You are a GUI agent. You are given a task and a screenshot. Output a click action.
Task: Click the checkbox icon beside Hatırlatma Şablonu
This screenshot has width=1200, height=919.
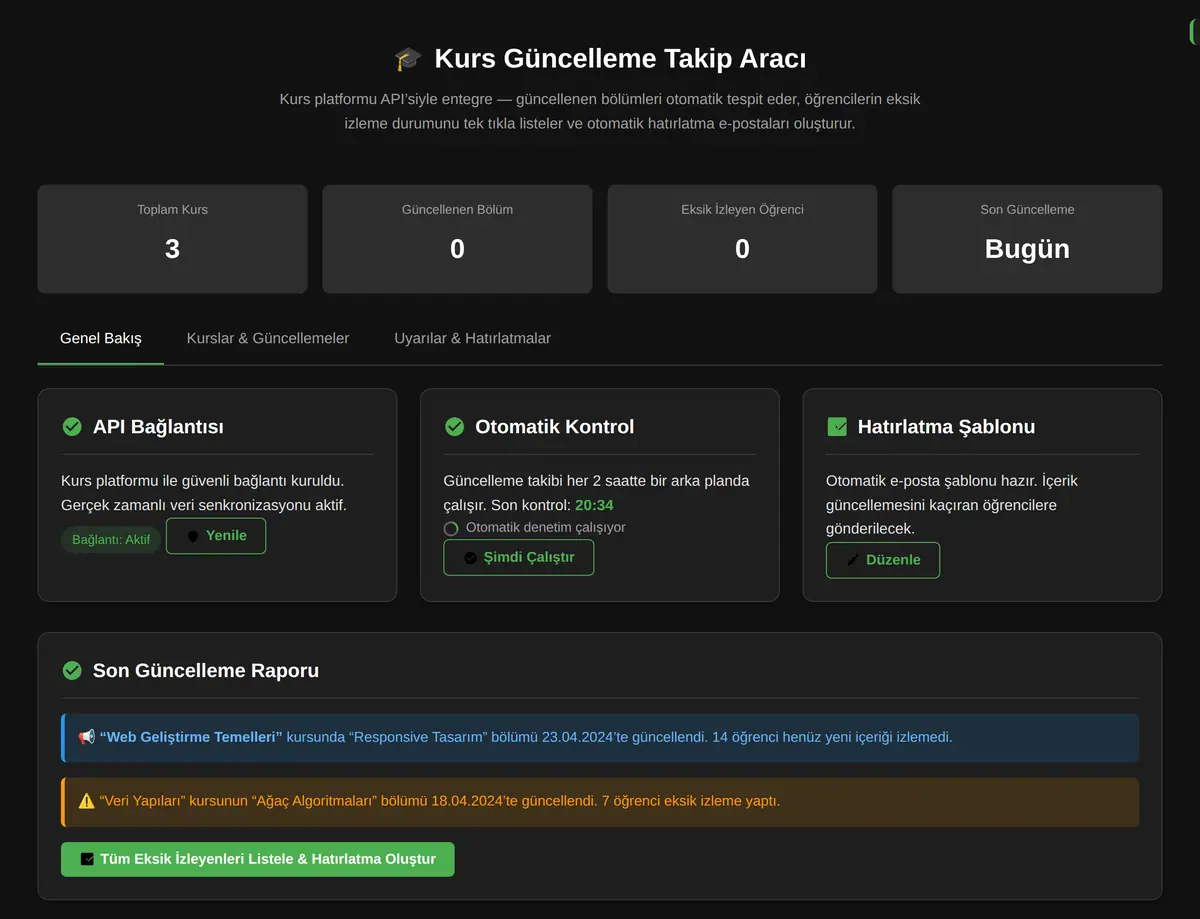pos(837,427)
